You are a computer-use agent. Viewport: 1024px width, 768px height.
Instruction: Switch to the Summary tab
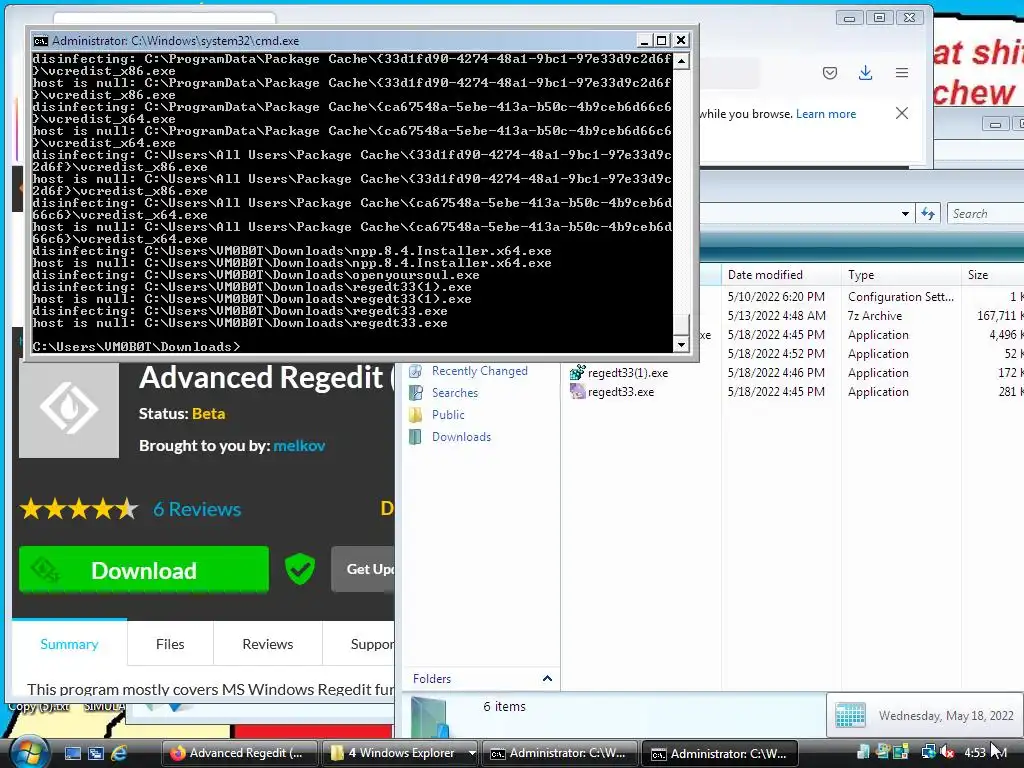[x=69, y=644]
